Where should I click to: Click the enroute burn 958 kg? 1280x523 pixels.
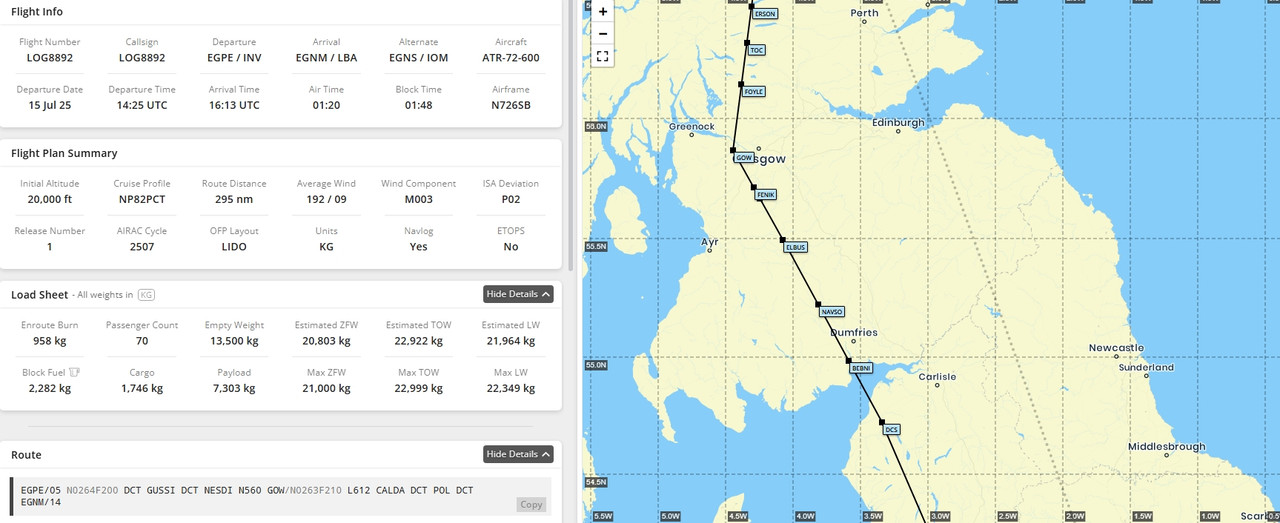(49, 341)
